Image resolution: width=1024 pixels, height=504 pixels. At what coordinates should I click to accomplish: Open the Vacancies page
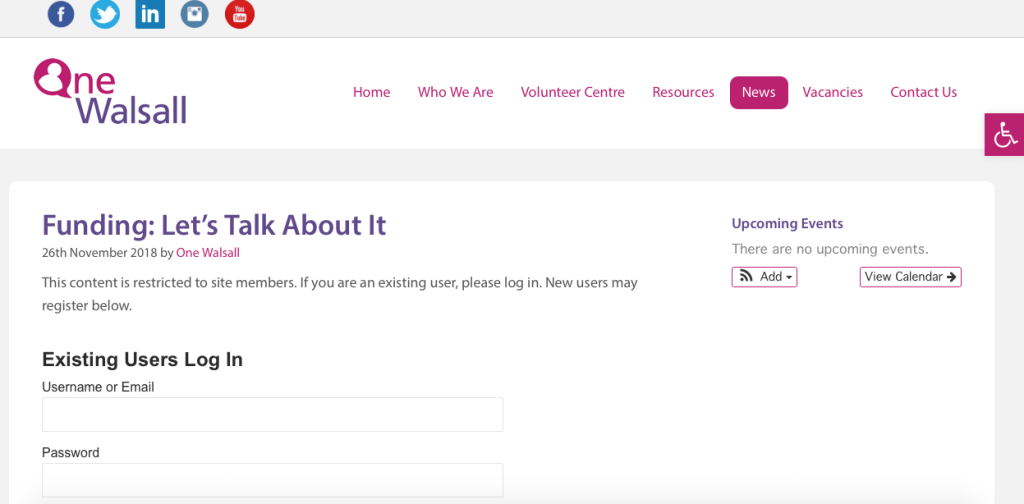pos(832,92)
